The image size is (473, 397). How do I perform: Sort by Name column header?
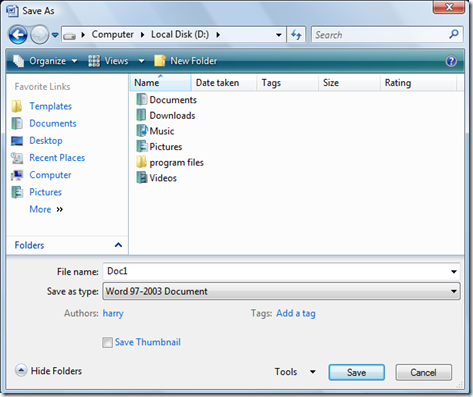coord(160,83)
